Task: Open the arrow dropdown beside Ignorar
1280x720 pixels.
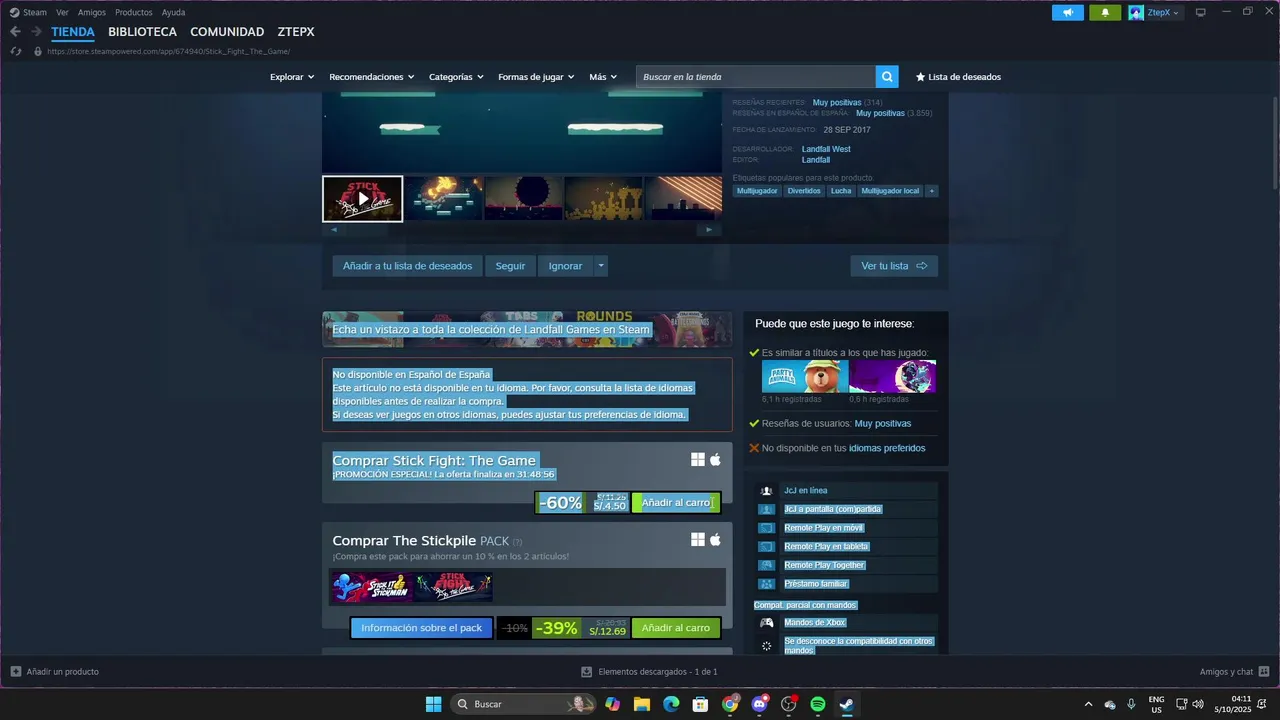Action: 600,266
